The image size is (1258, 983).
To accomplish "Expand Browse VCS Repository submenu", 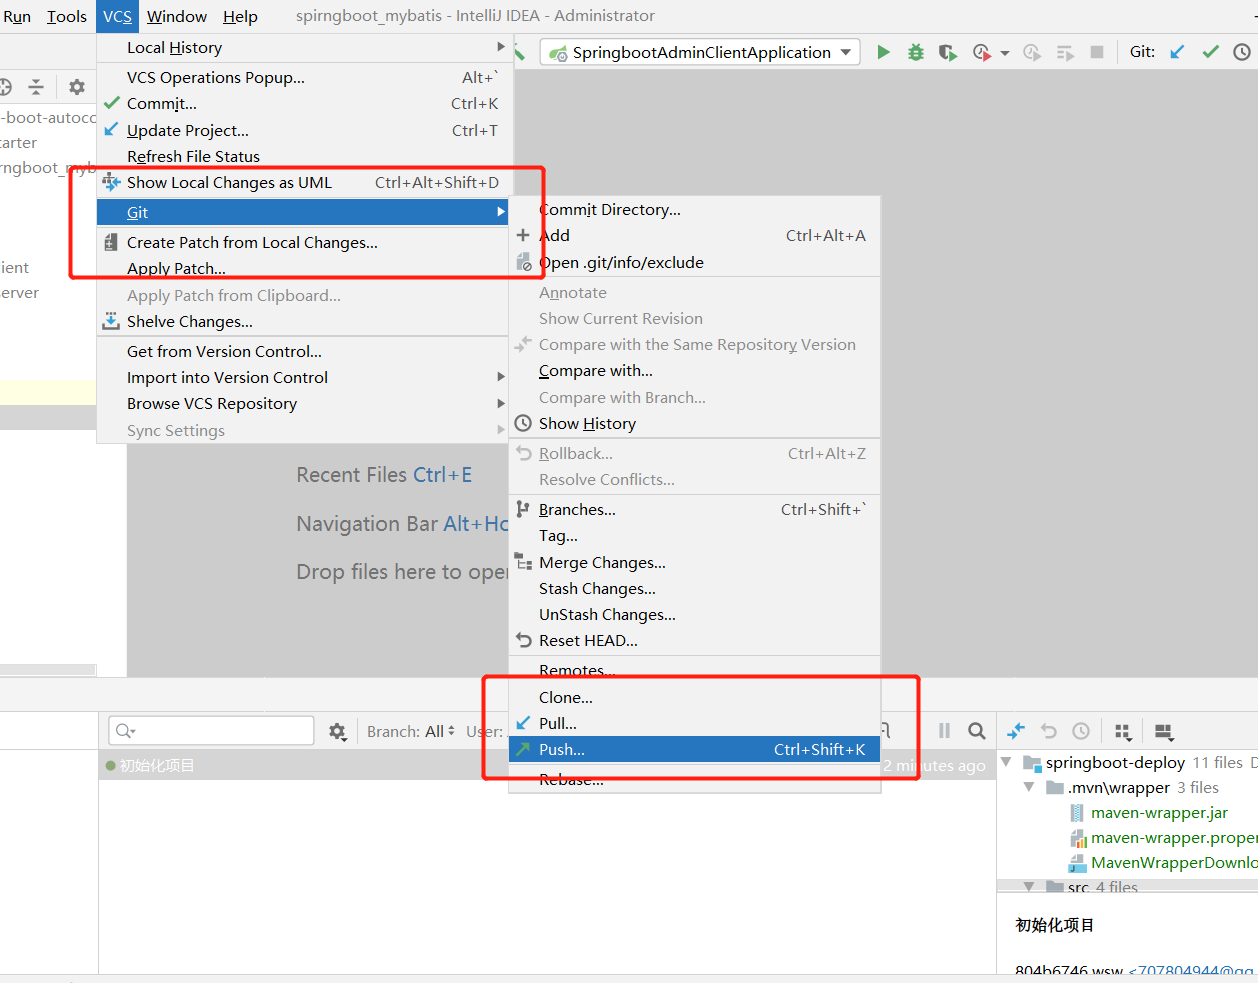I will point(304,403).
